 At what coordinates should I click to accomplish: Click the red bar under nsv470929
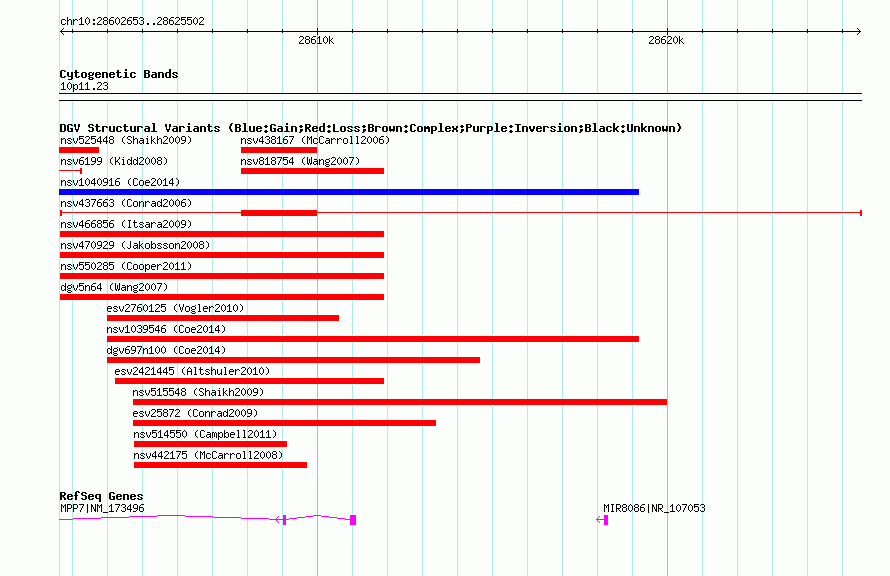coord(221,255)
